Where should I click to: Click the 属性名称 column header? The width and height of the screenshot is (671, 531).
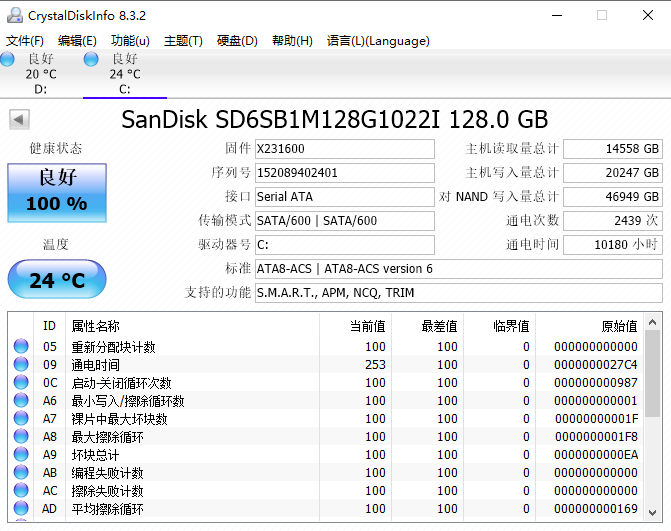193,326
